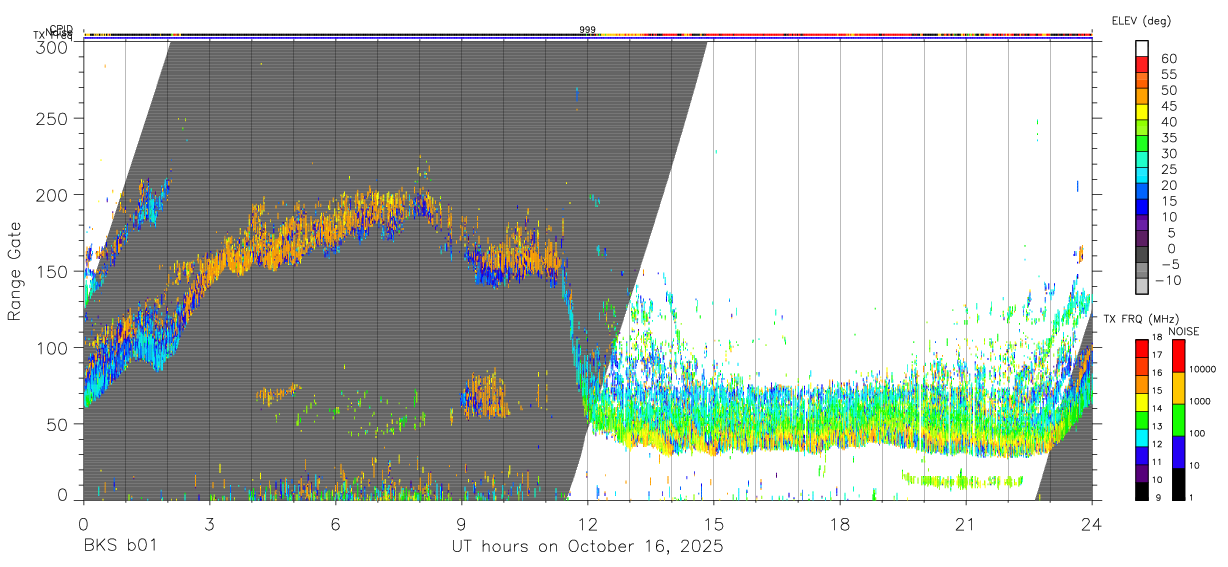Pick the yellow segment of the ELEV color bar

(x=1143, y=111)
